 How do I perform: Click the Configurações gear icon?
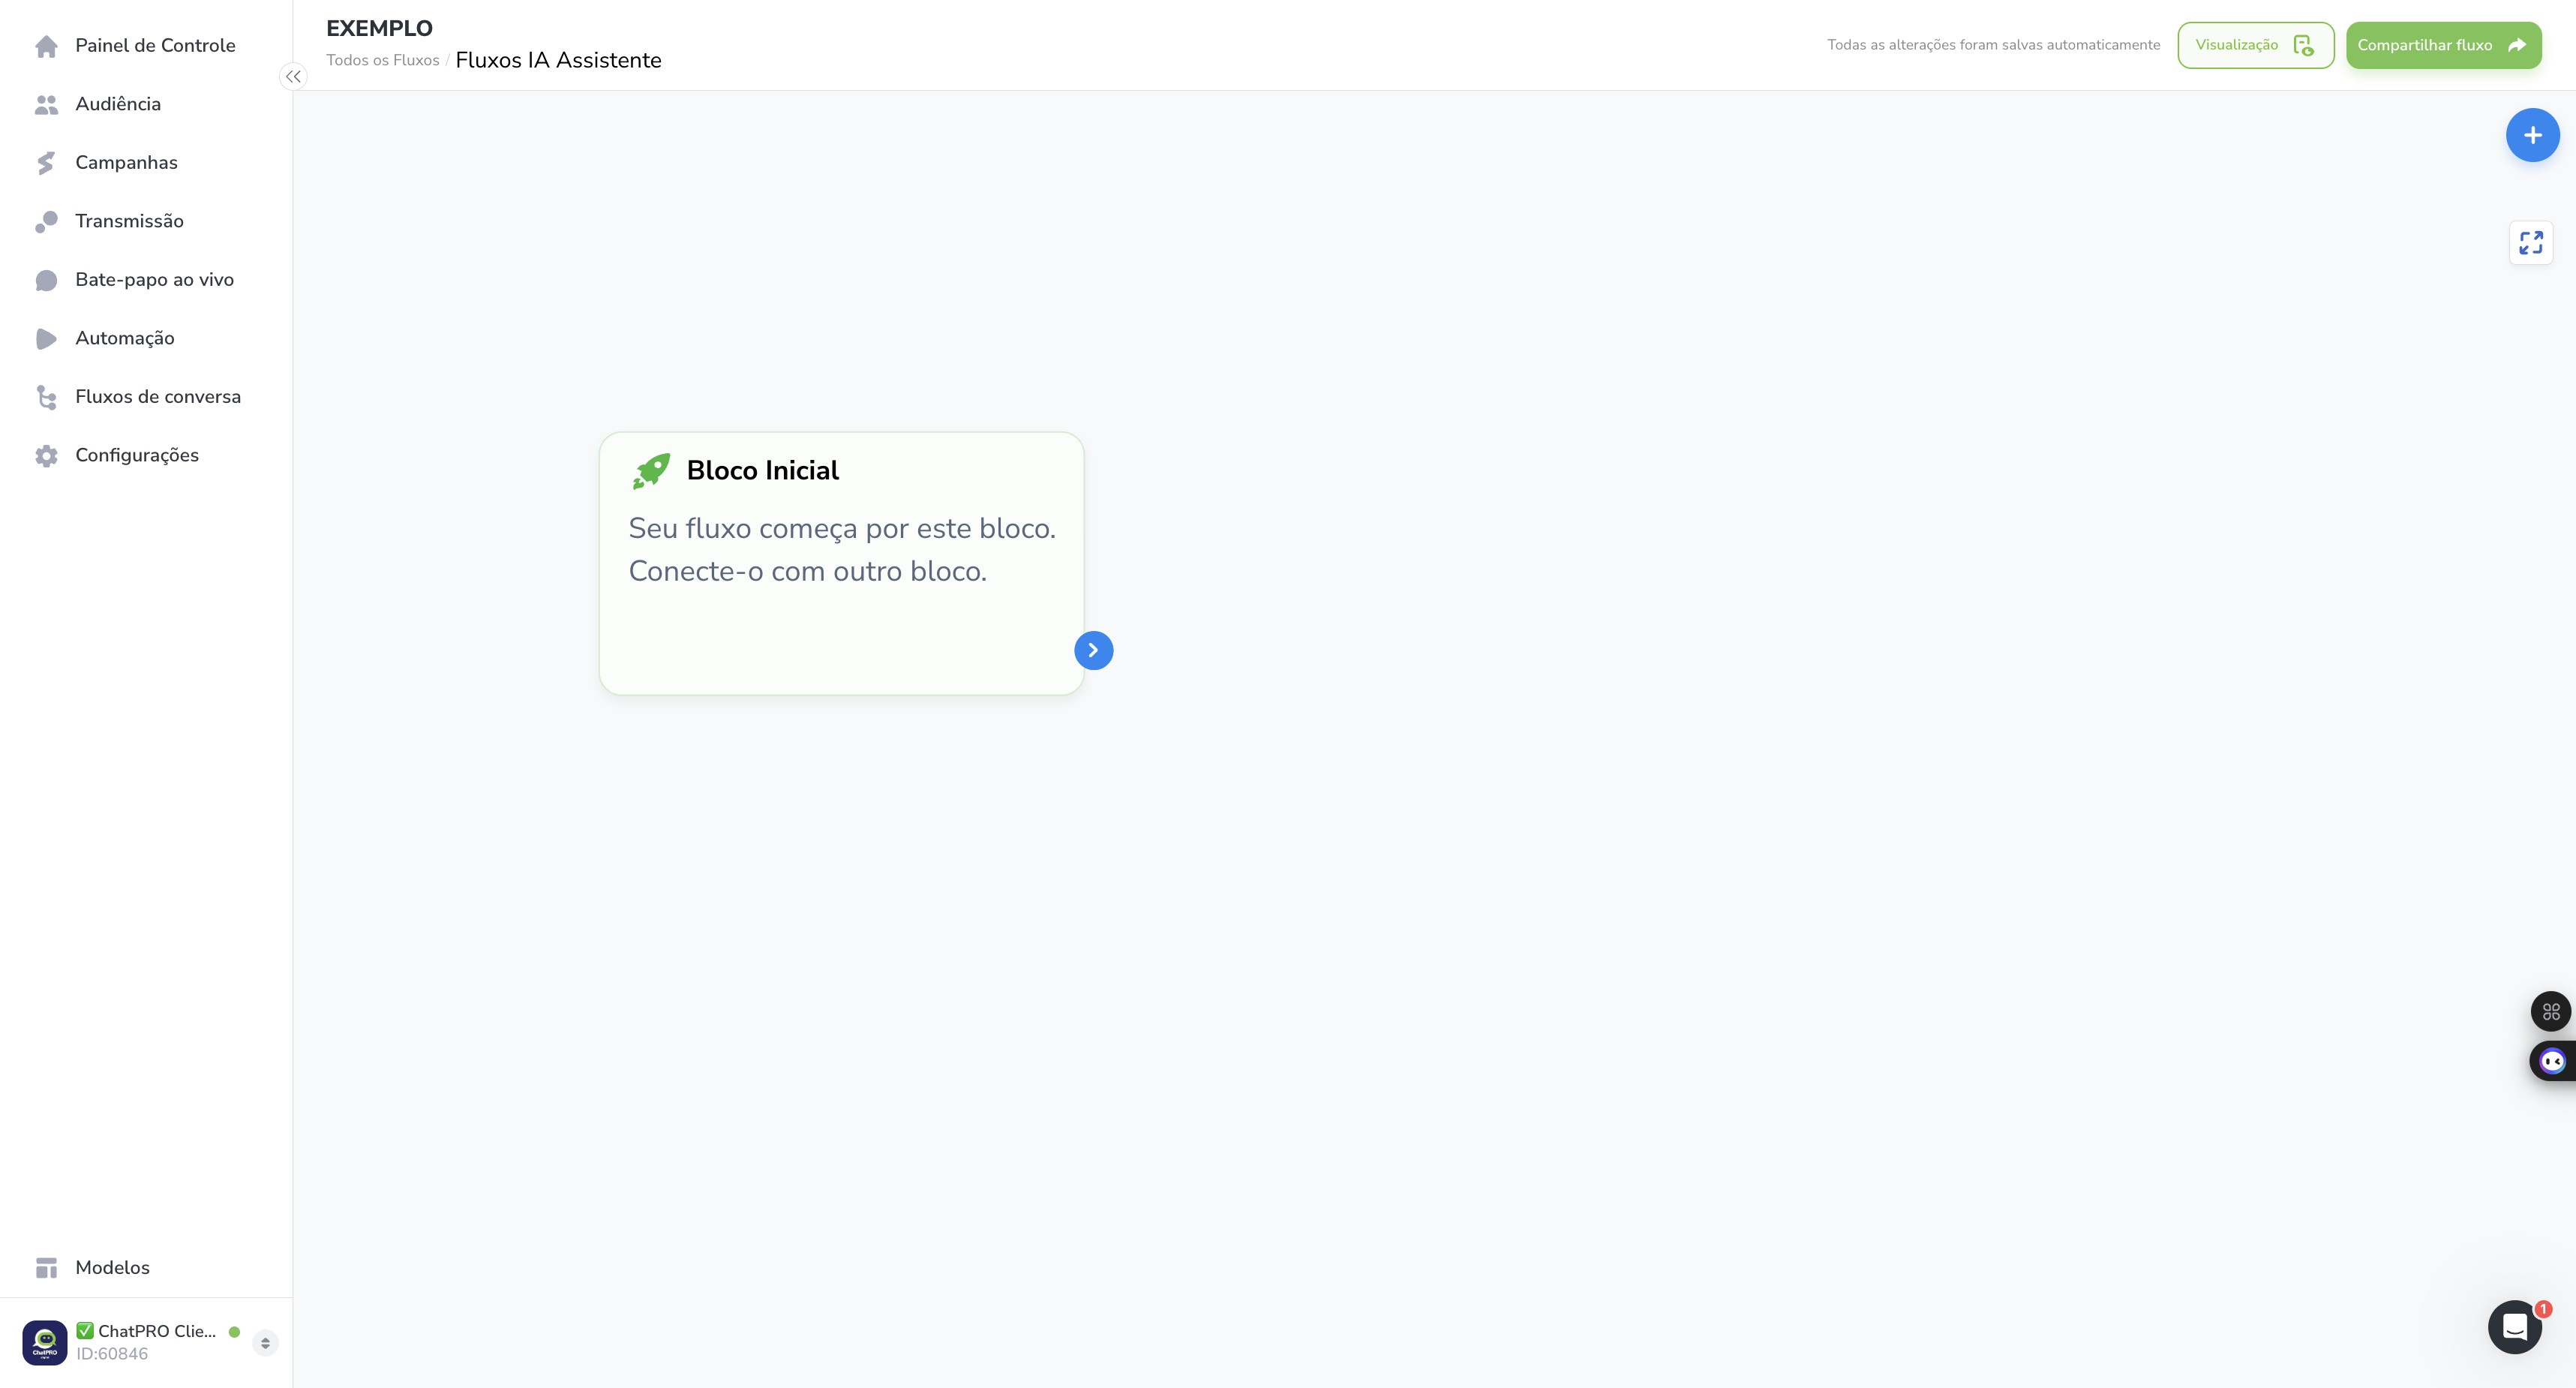[x=46, y=456]
